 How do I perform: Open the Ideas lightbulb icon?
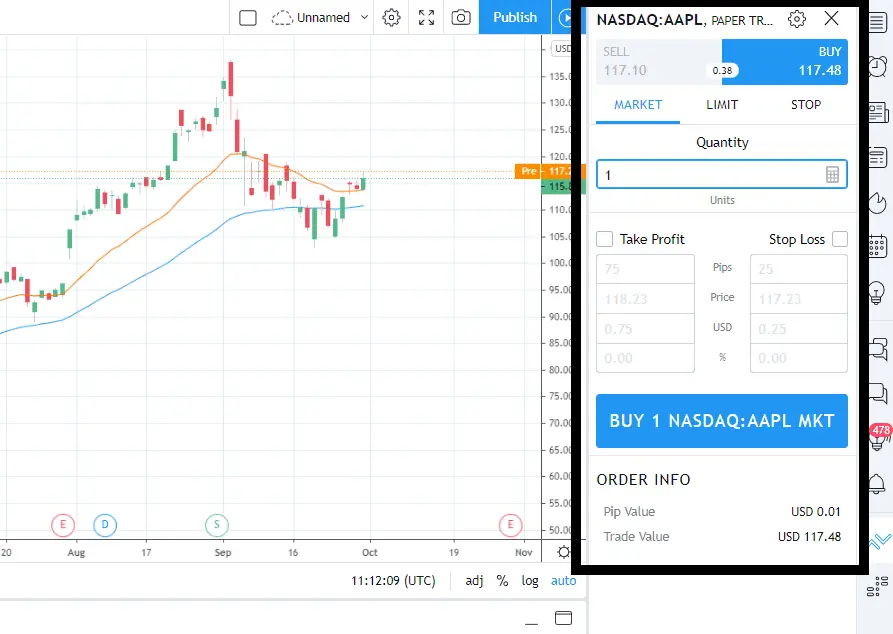878,290
